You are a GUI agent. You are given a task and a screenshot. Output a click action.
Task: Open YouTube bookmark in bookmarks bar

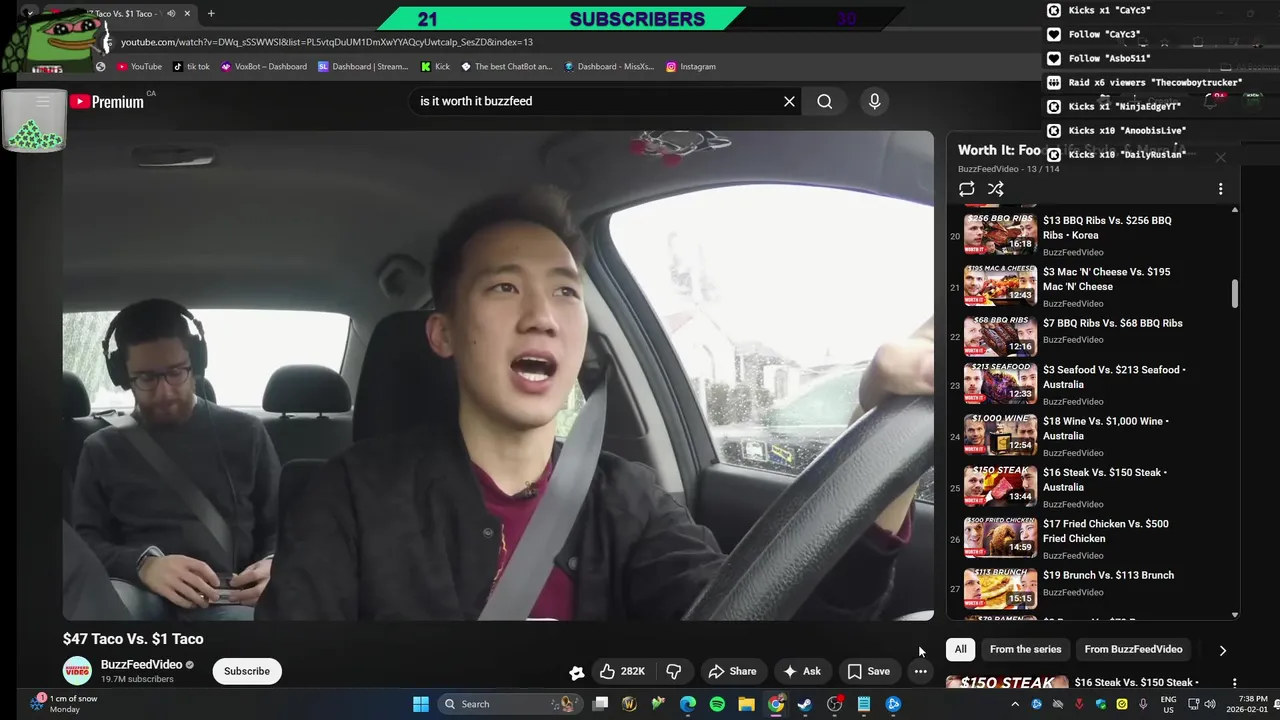pyautogui.click(x=139, y=66)
